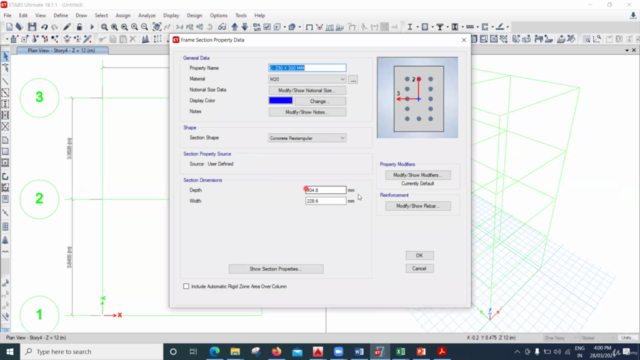Click Show Section Properties button
The image size is (640, 360).
pyautogui.click(x=276, y=269)
